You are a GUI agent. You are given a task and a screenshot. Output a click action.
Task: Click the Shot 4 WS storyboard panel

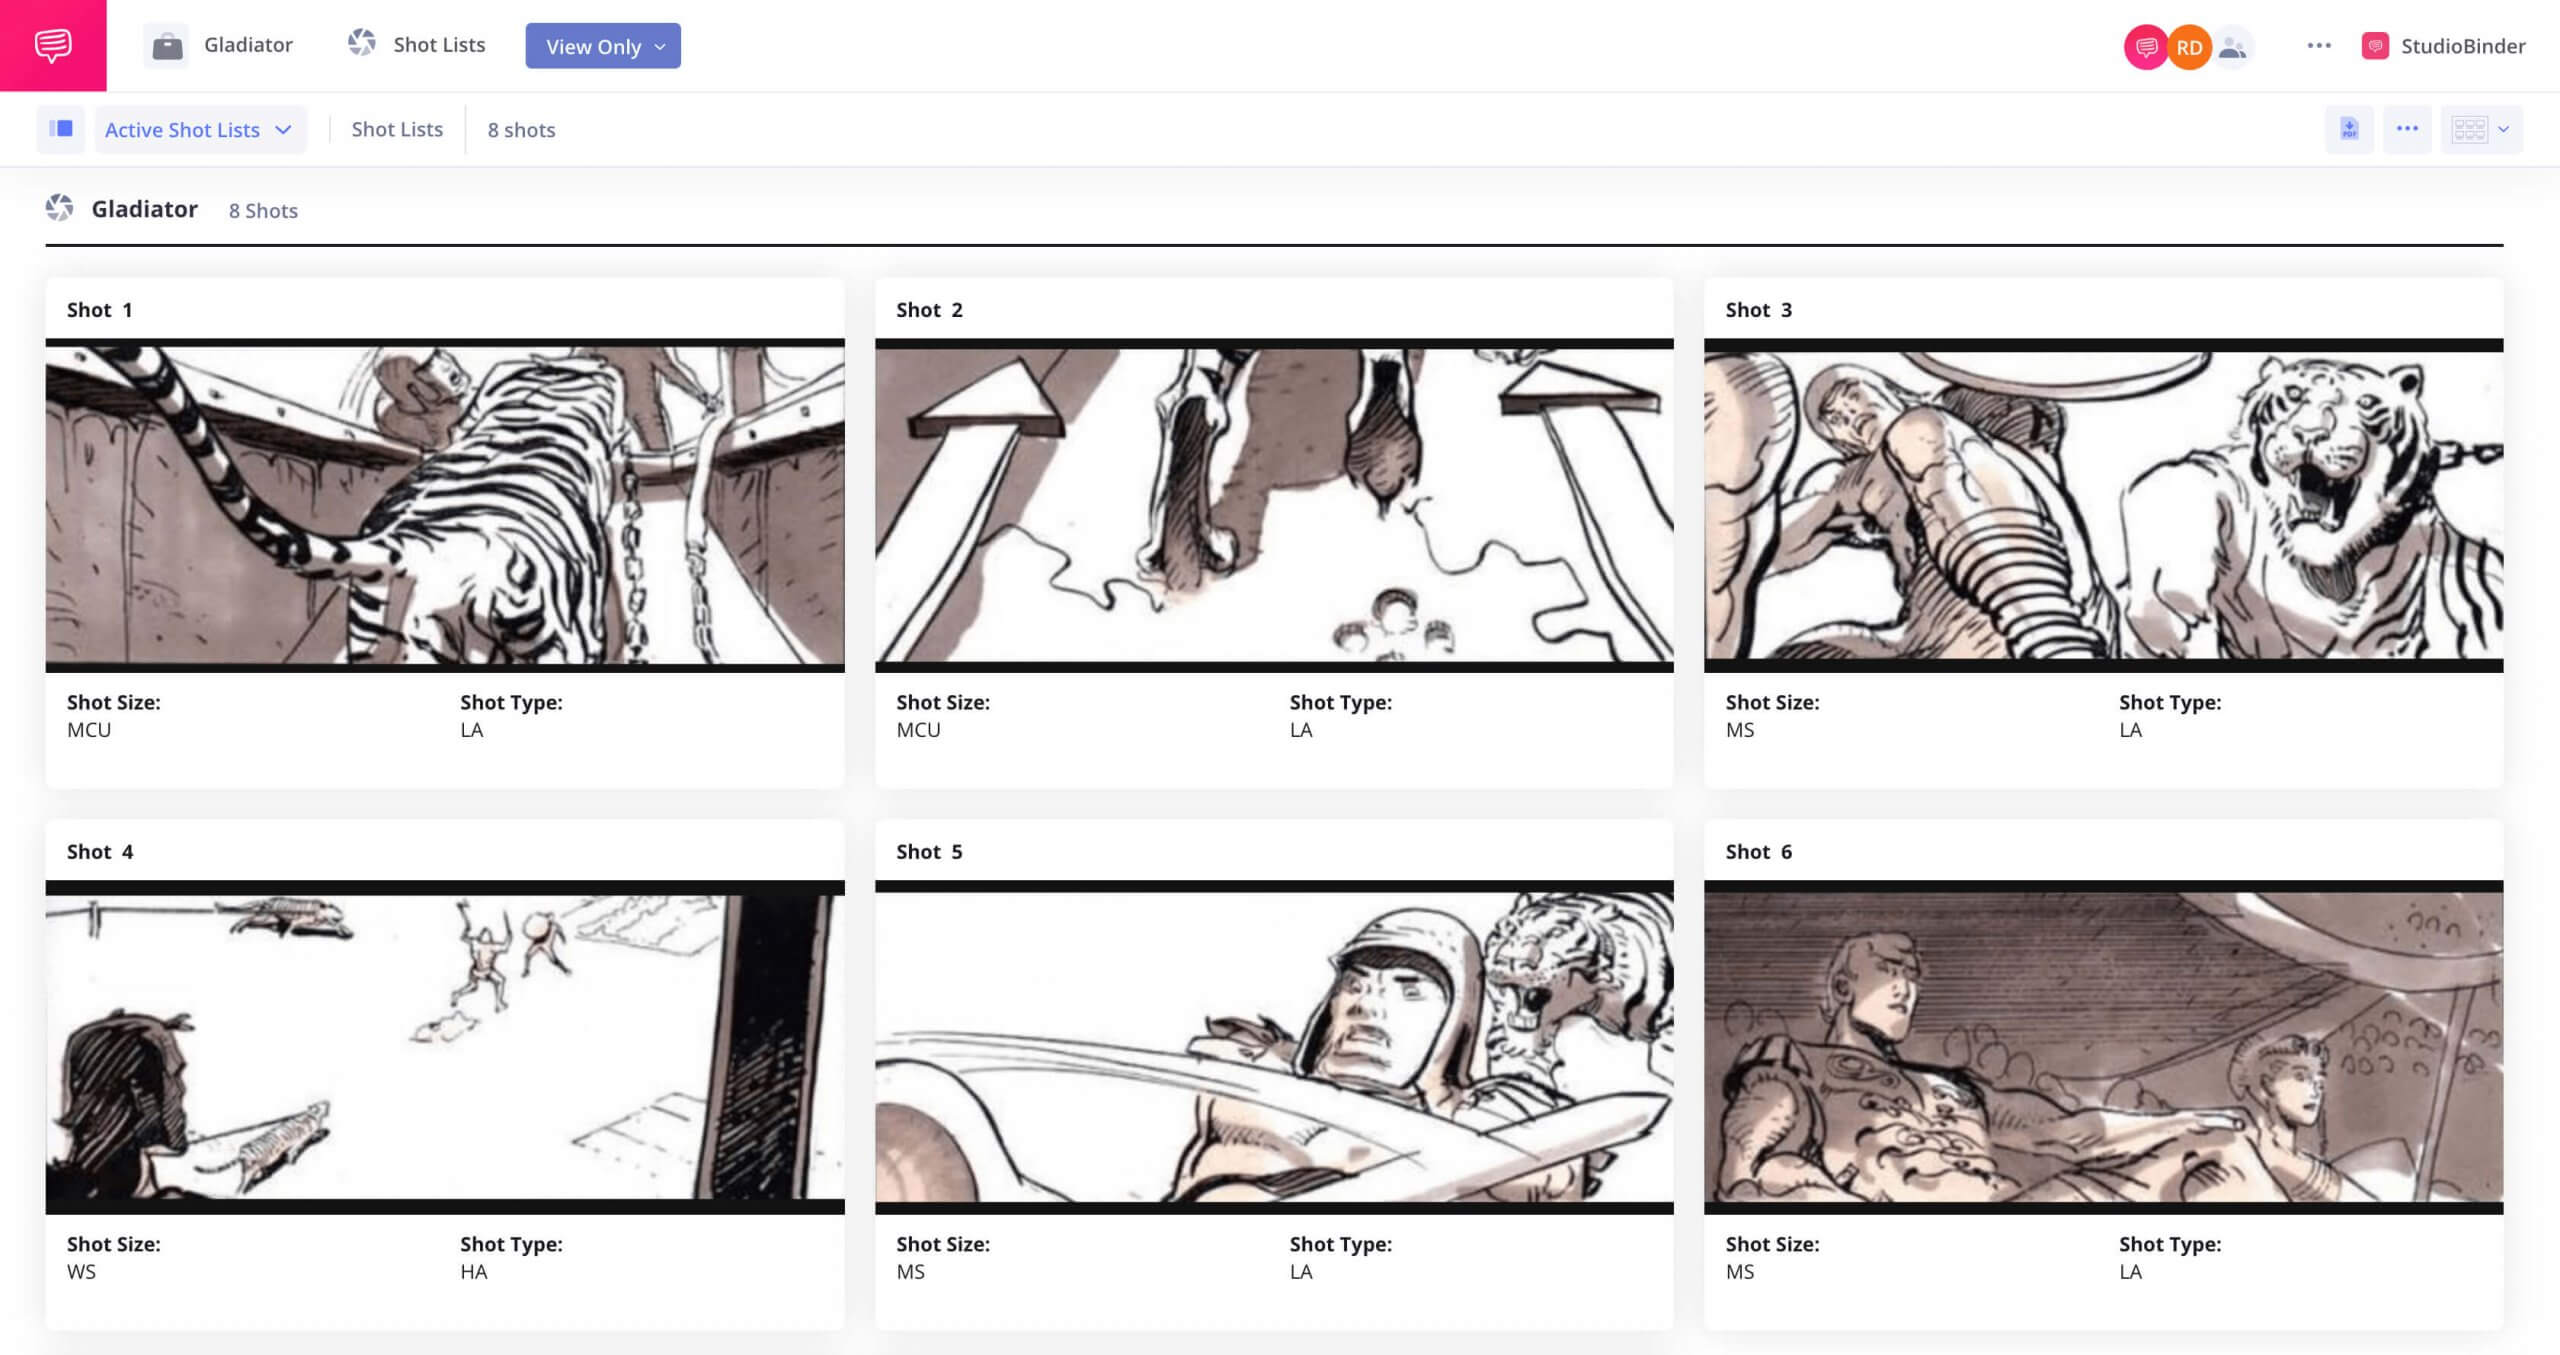pos(447,1045)
